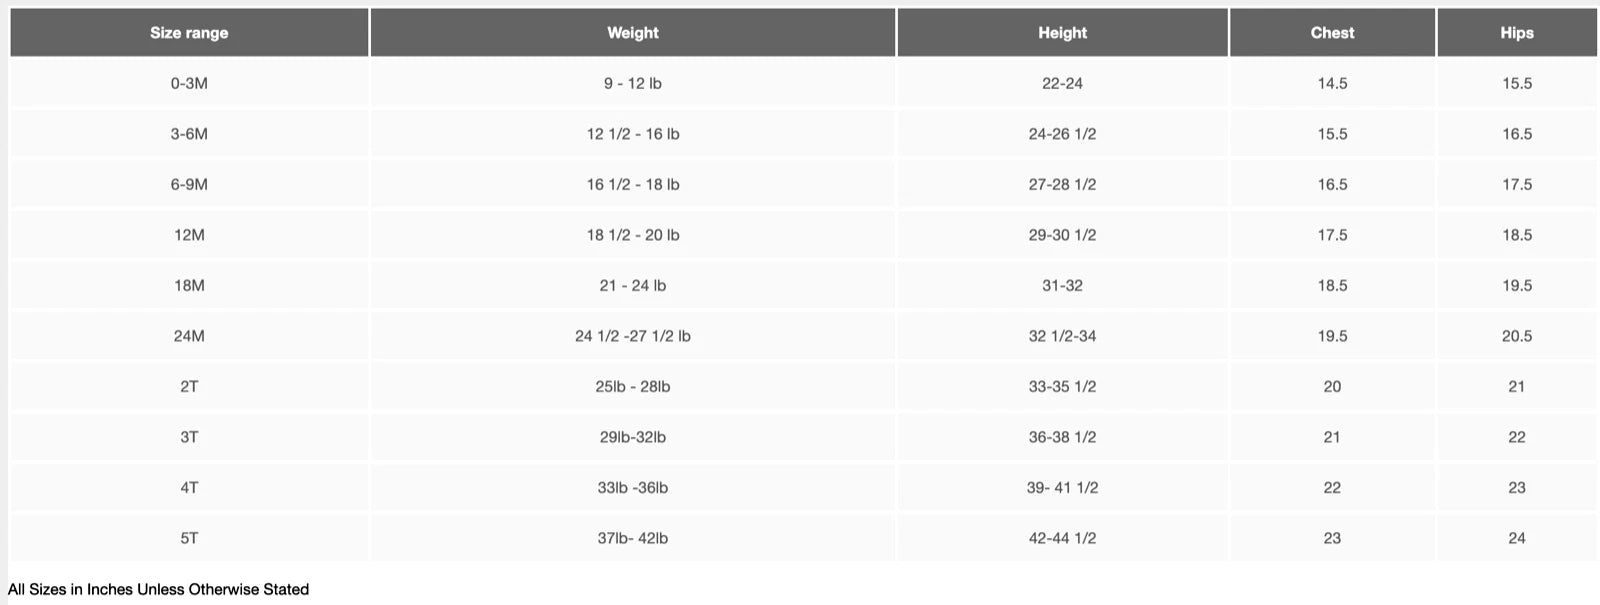Click the Height column header

1062,33
